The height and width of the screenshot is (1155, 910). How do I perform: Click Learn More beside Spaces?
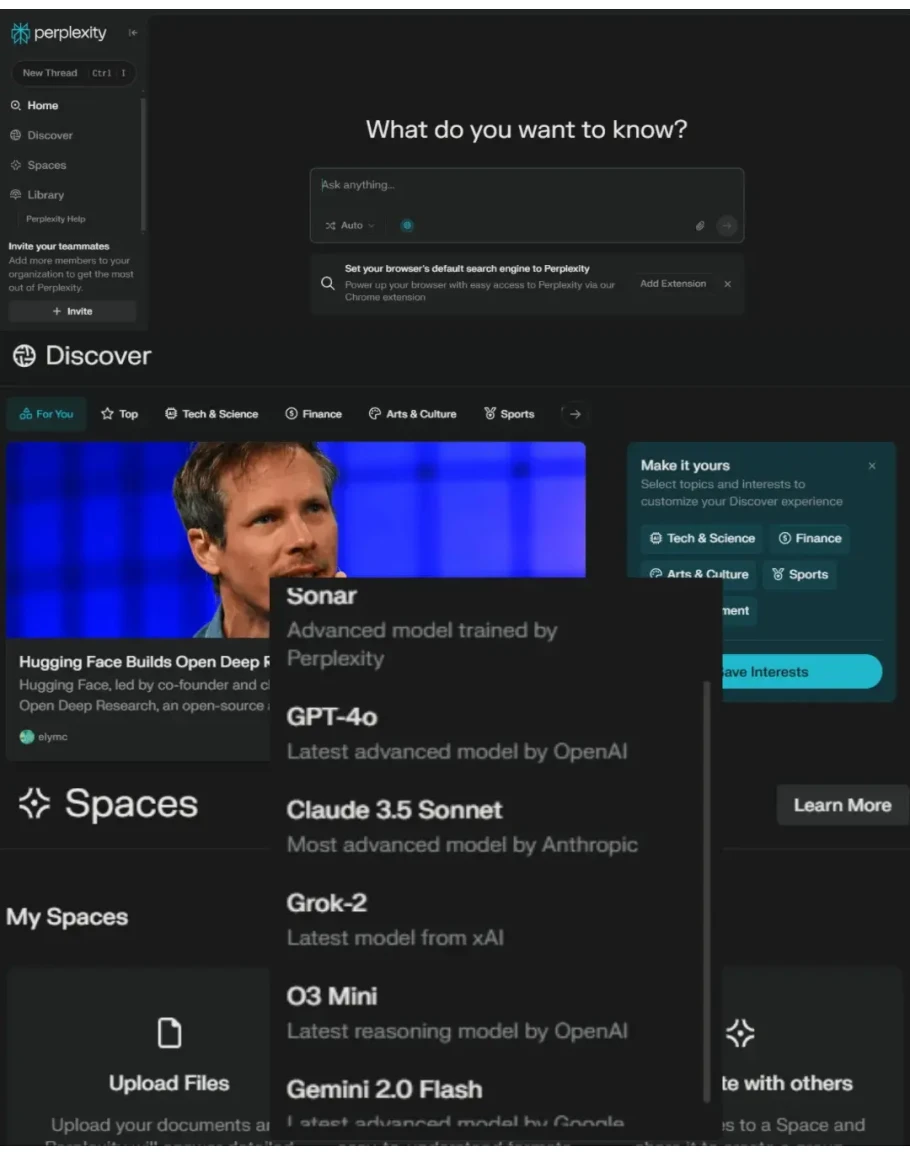click(x=842, y=805)
